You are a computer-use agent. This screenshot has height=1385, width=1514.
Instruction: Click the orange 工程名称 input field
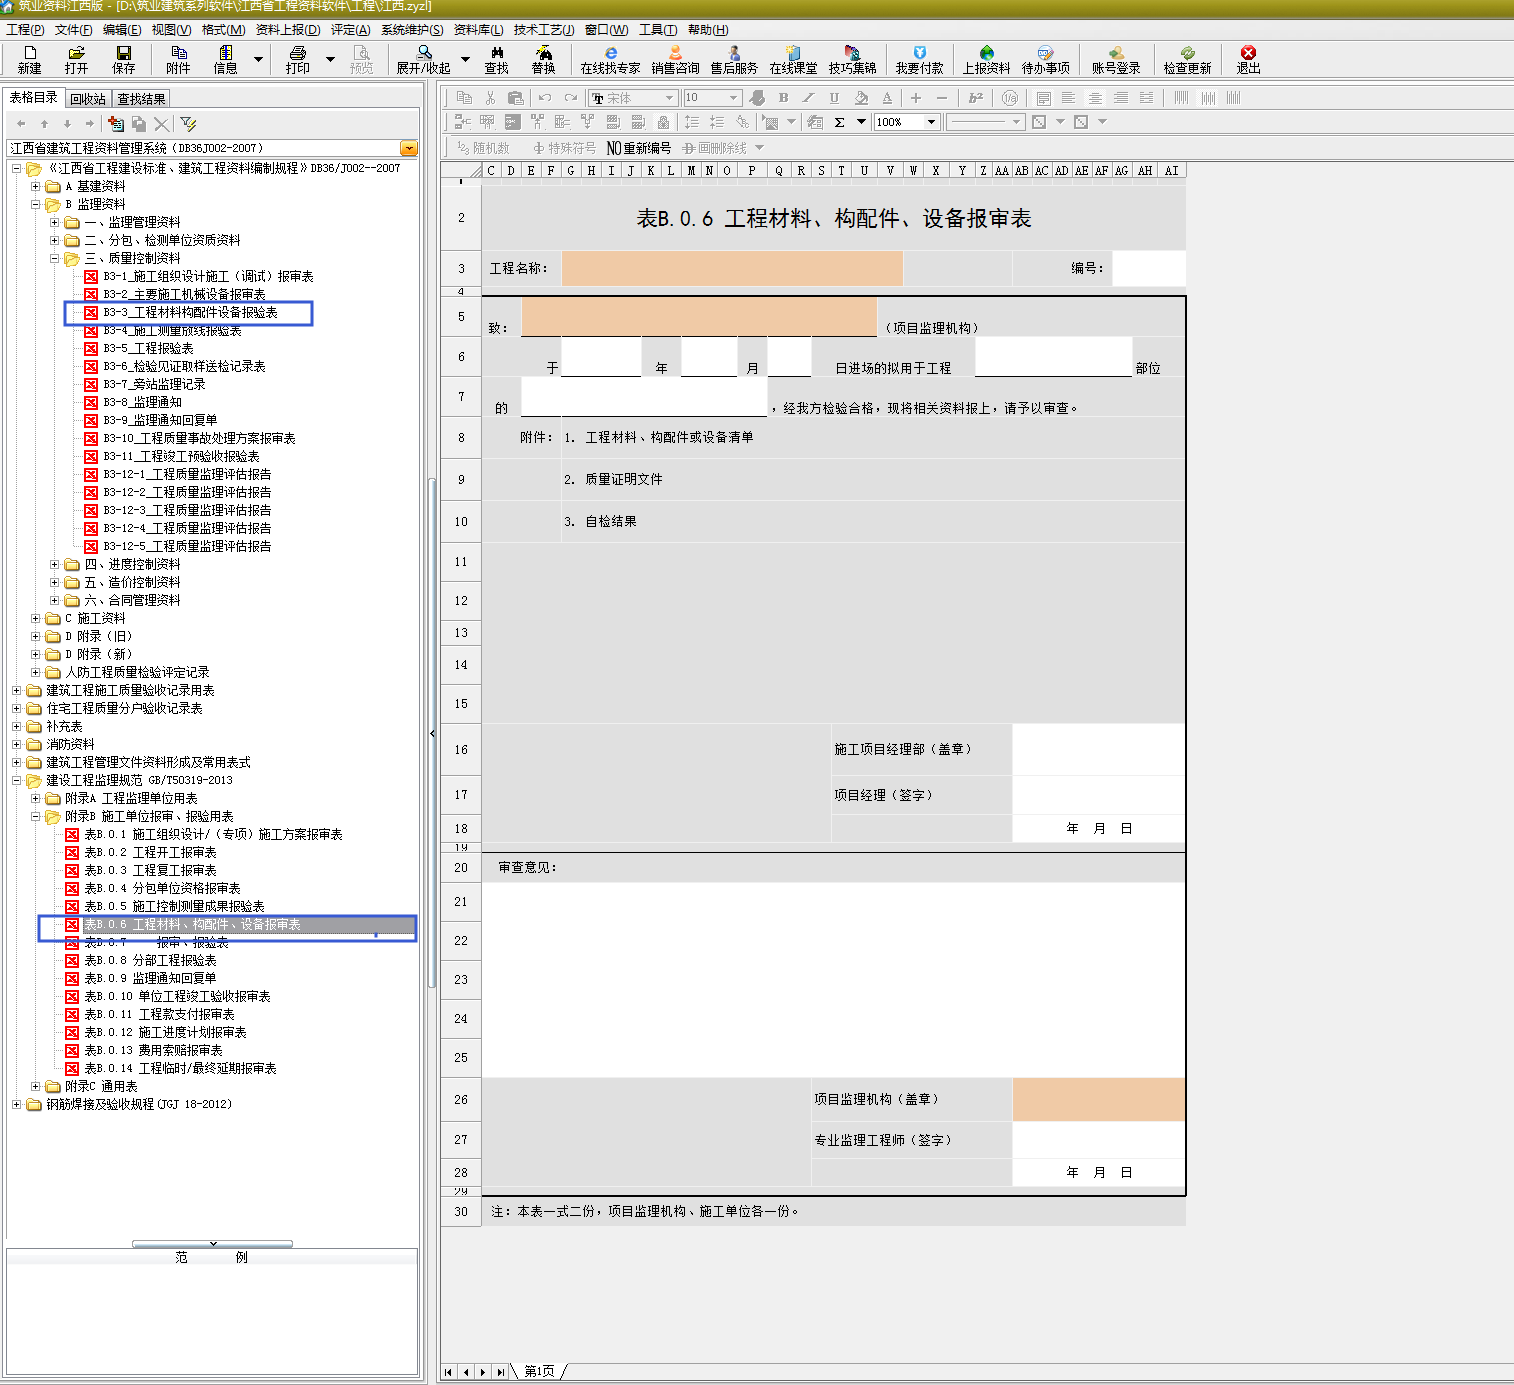click(x=732, y=268)
